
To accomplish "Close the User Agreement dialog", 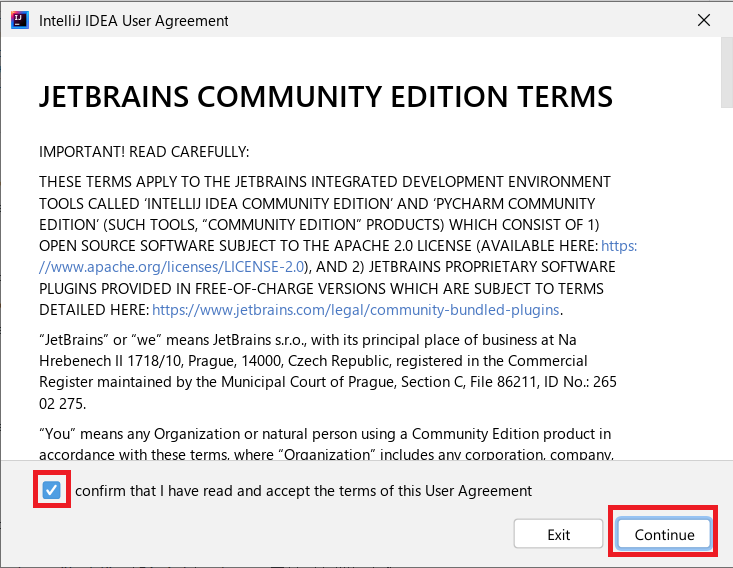I will [x=704, y=20].
